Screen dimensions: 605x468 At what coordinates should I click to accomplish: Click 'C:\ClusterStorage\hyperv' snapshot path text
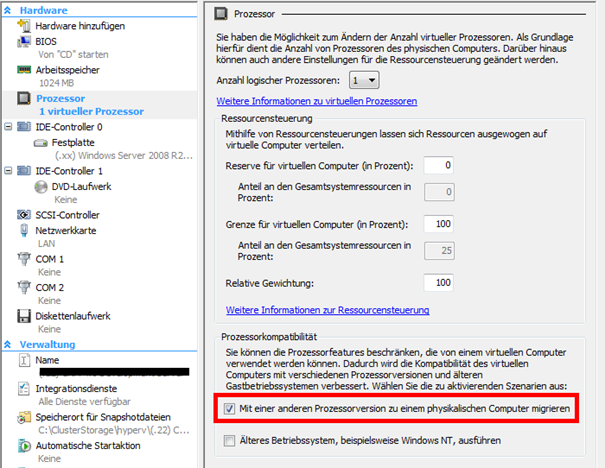[x=114, y=430]
